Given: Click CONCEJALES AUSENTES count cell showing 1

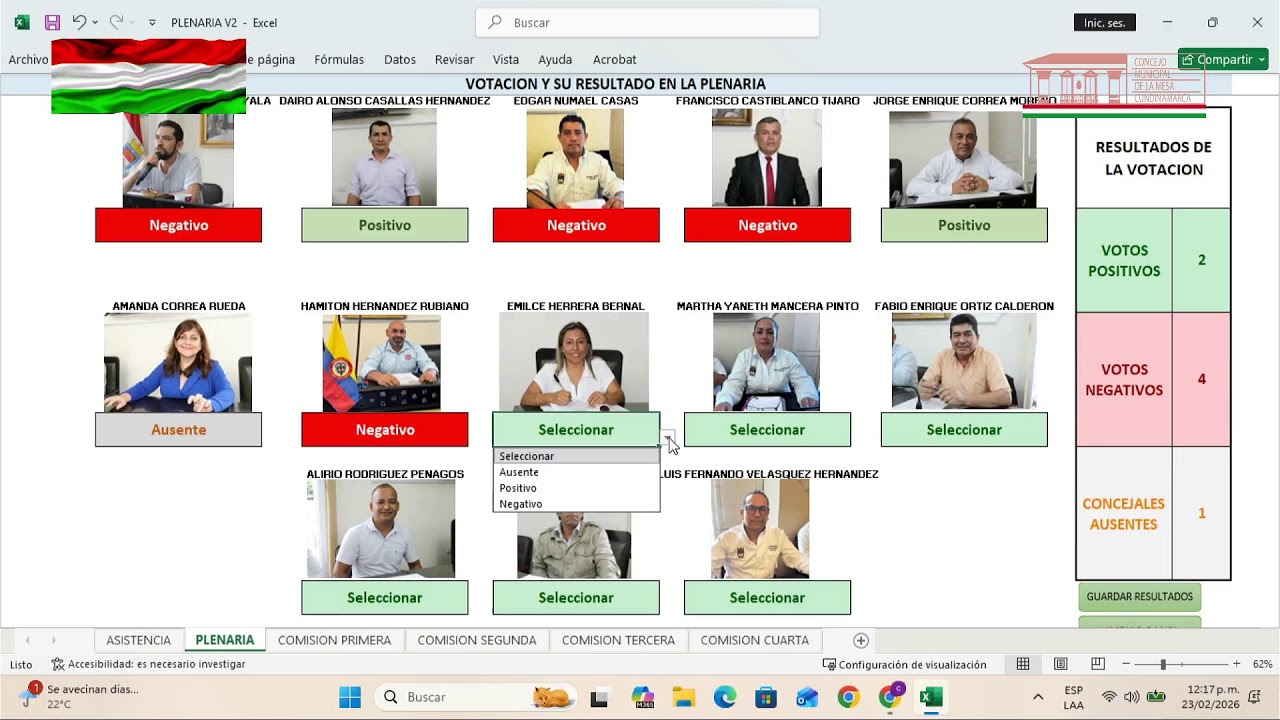Looking at the screenshot, I should coord(1201,513).
